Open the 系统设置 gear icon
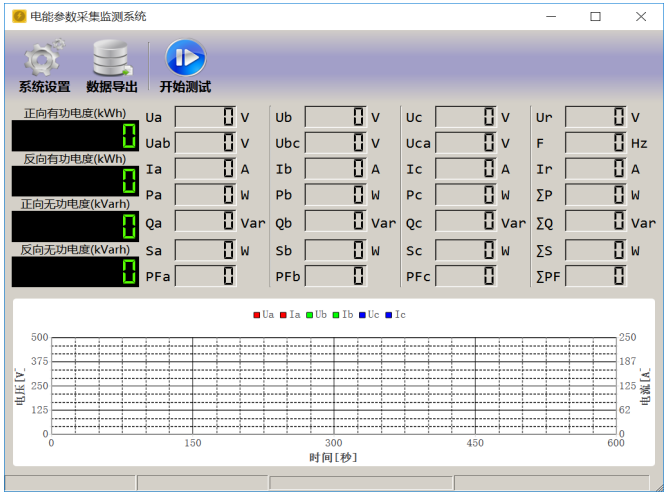Viewport: 668px width, 495px height. 44,60
